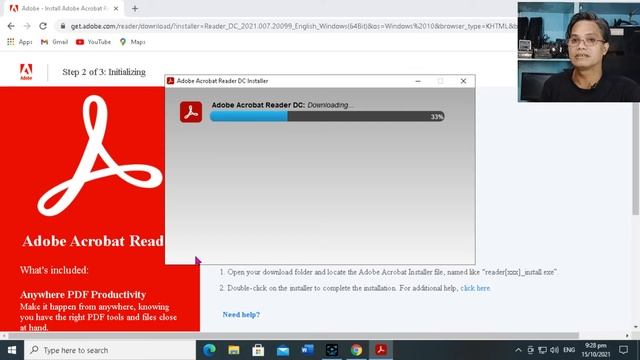Open YouTube bookmark

pyautogui.click(x=93, y=42)
